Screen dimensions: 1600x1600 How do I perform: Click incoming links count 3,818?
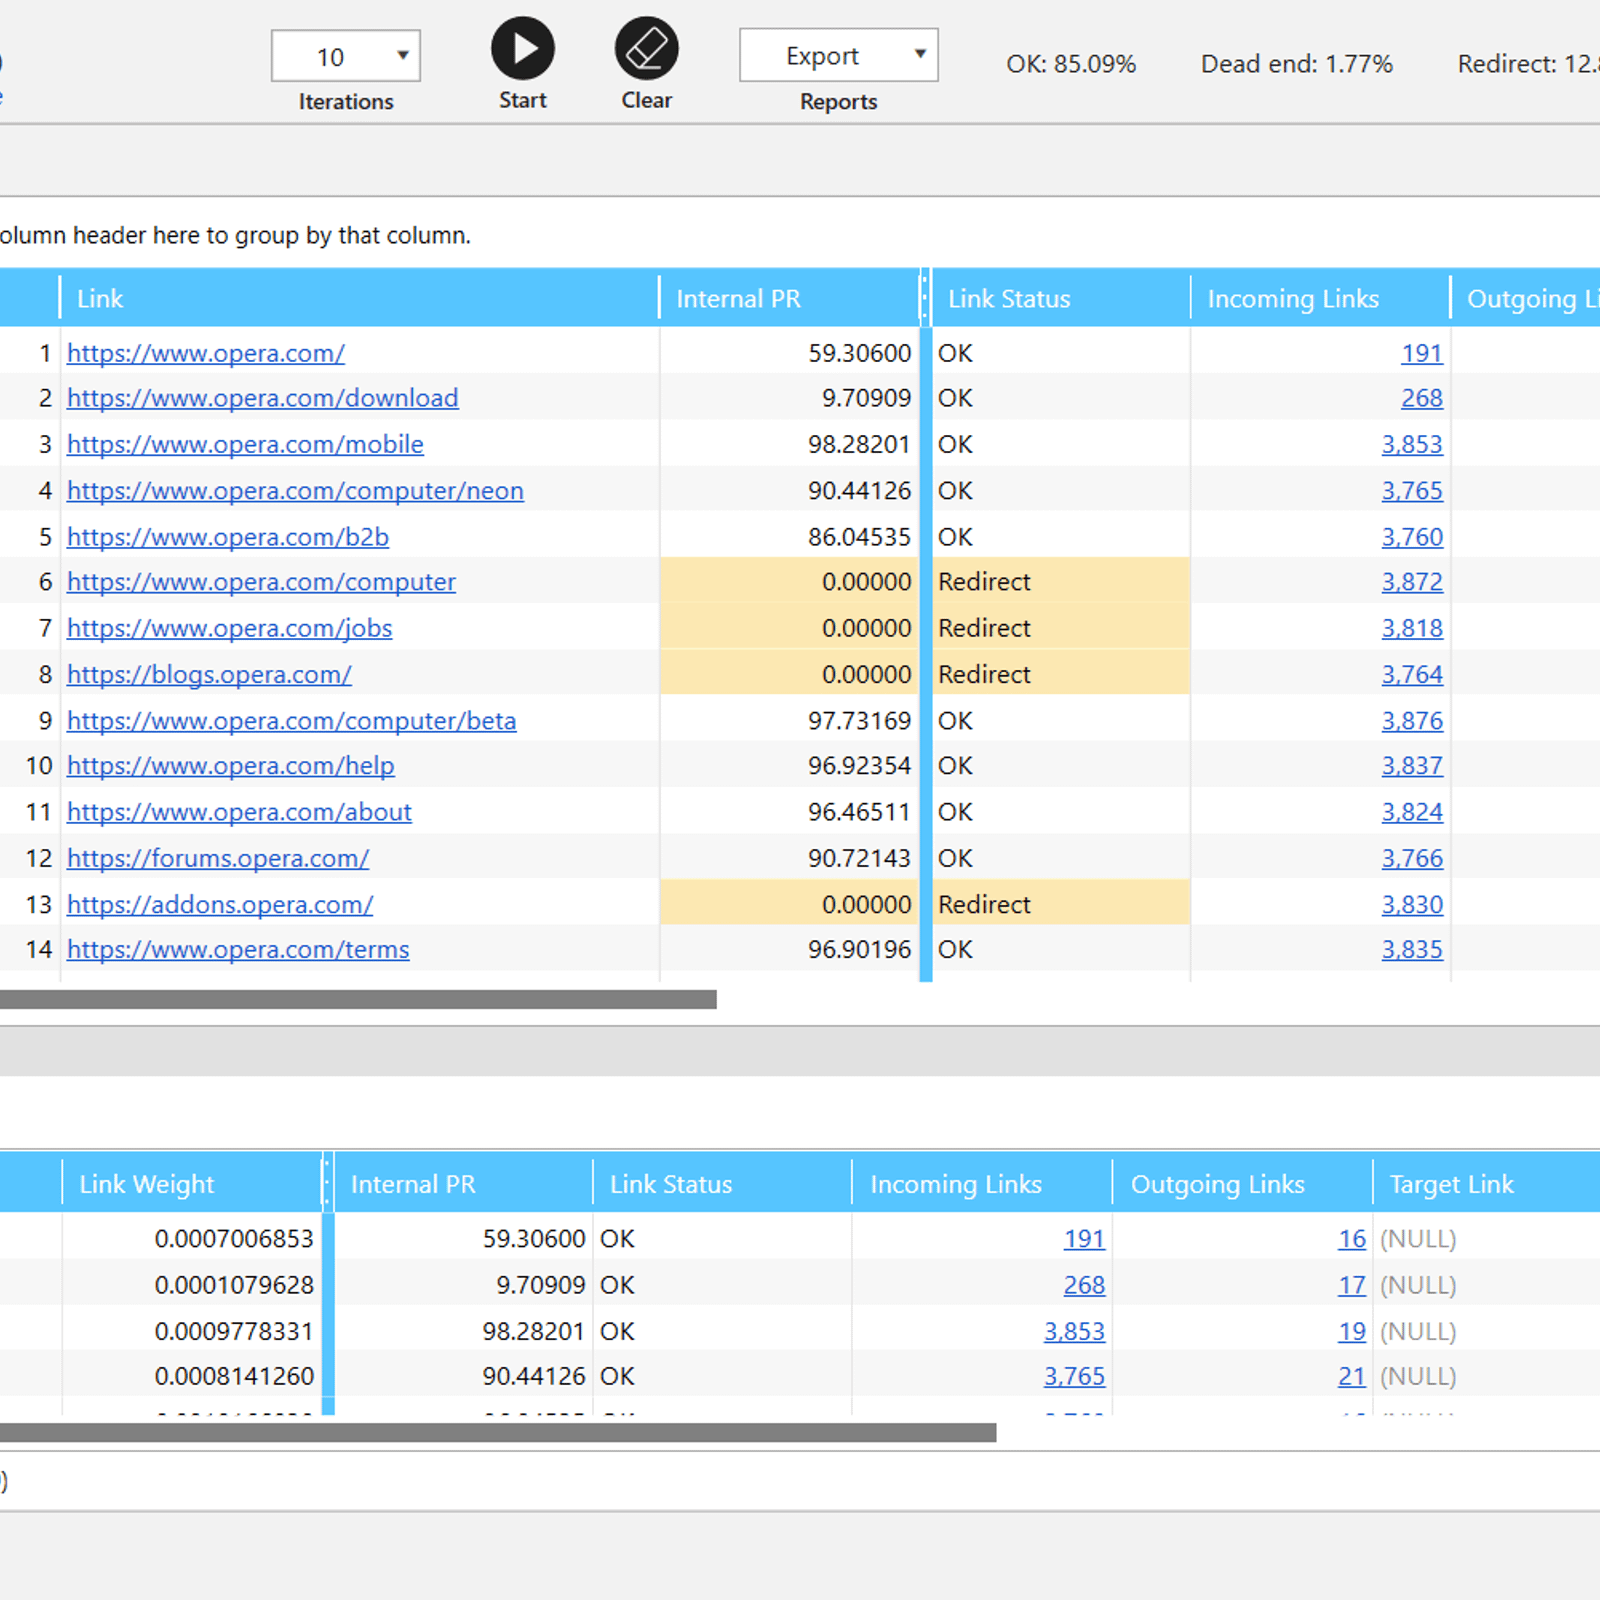coord(1412,628)
